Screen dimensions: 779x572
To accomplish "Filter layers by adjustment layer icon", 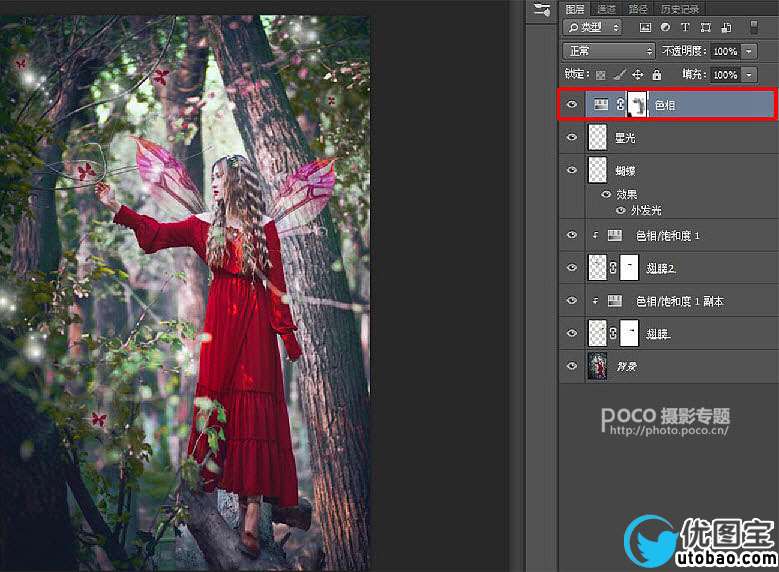I will pos(665,27).
